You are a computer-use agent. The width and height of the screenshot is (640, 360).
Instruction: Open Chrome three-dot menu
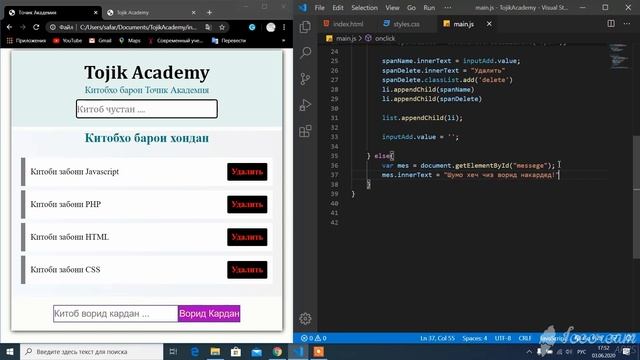[x=284, y=27]
